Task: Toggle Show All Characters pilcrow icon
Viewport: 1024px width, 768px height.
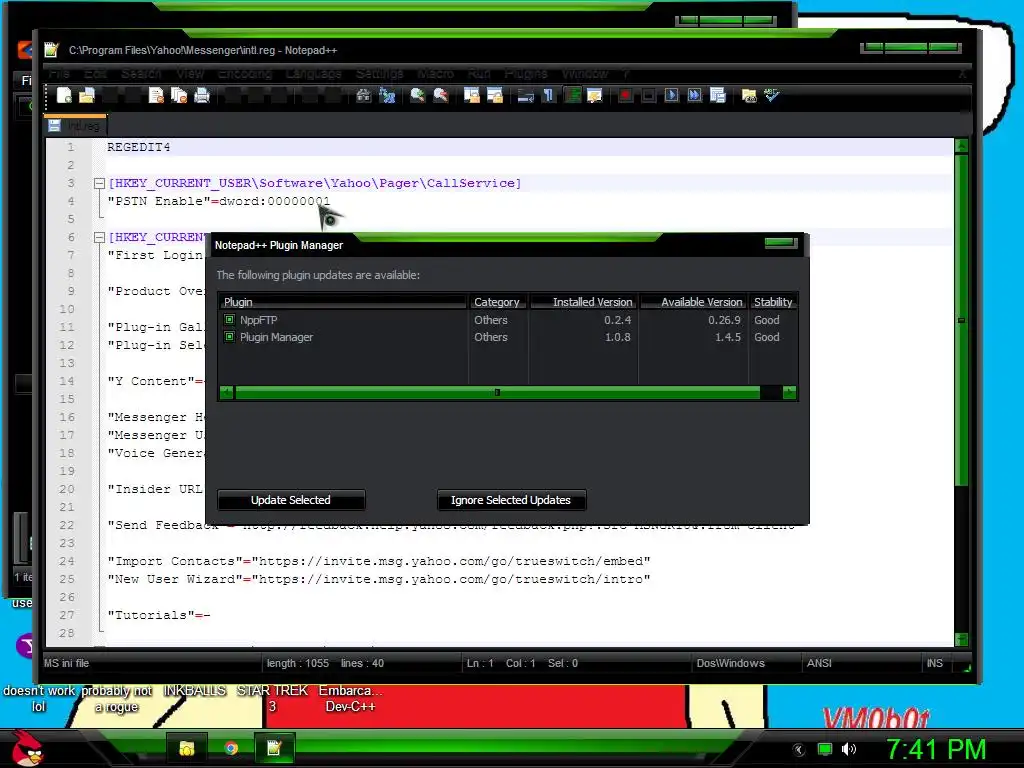Action: pos(549,95)
